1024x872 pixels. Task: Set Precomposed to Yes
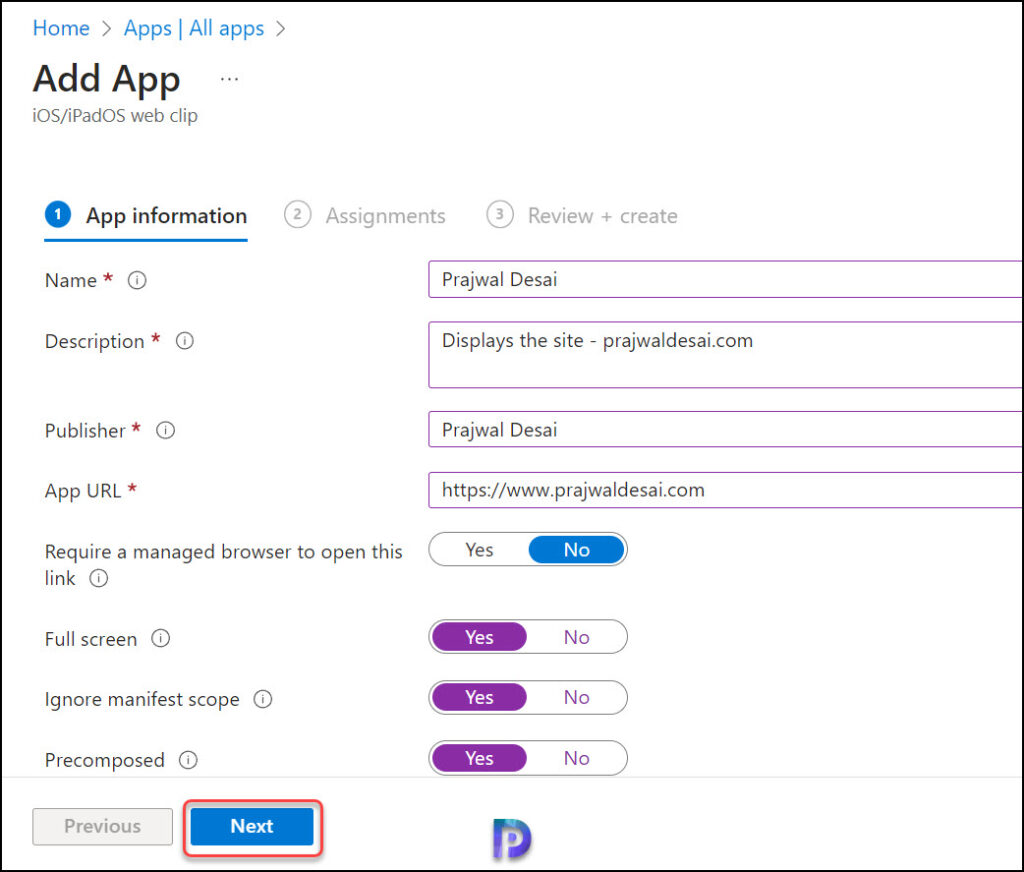point(479,758)
